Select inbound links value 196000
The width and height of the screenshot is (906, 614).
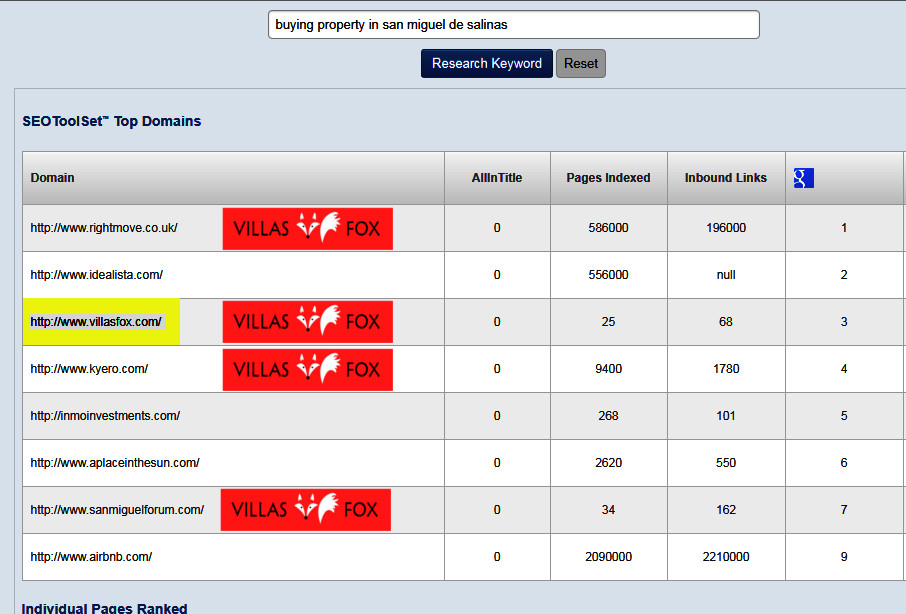tap(726, 228)
